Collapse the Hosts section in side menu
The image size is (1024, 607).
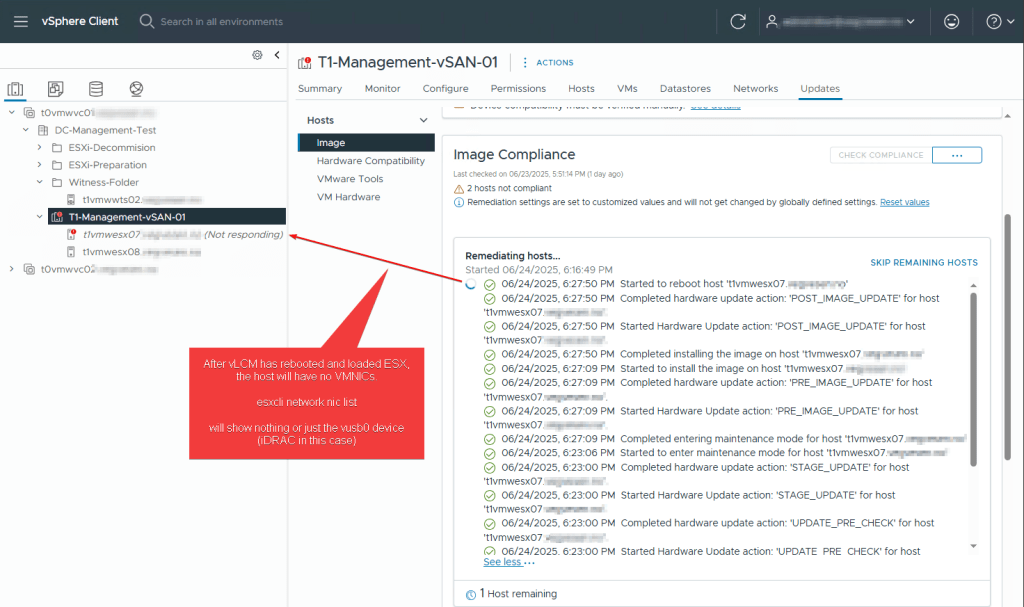point(422,120)
